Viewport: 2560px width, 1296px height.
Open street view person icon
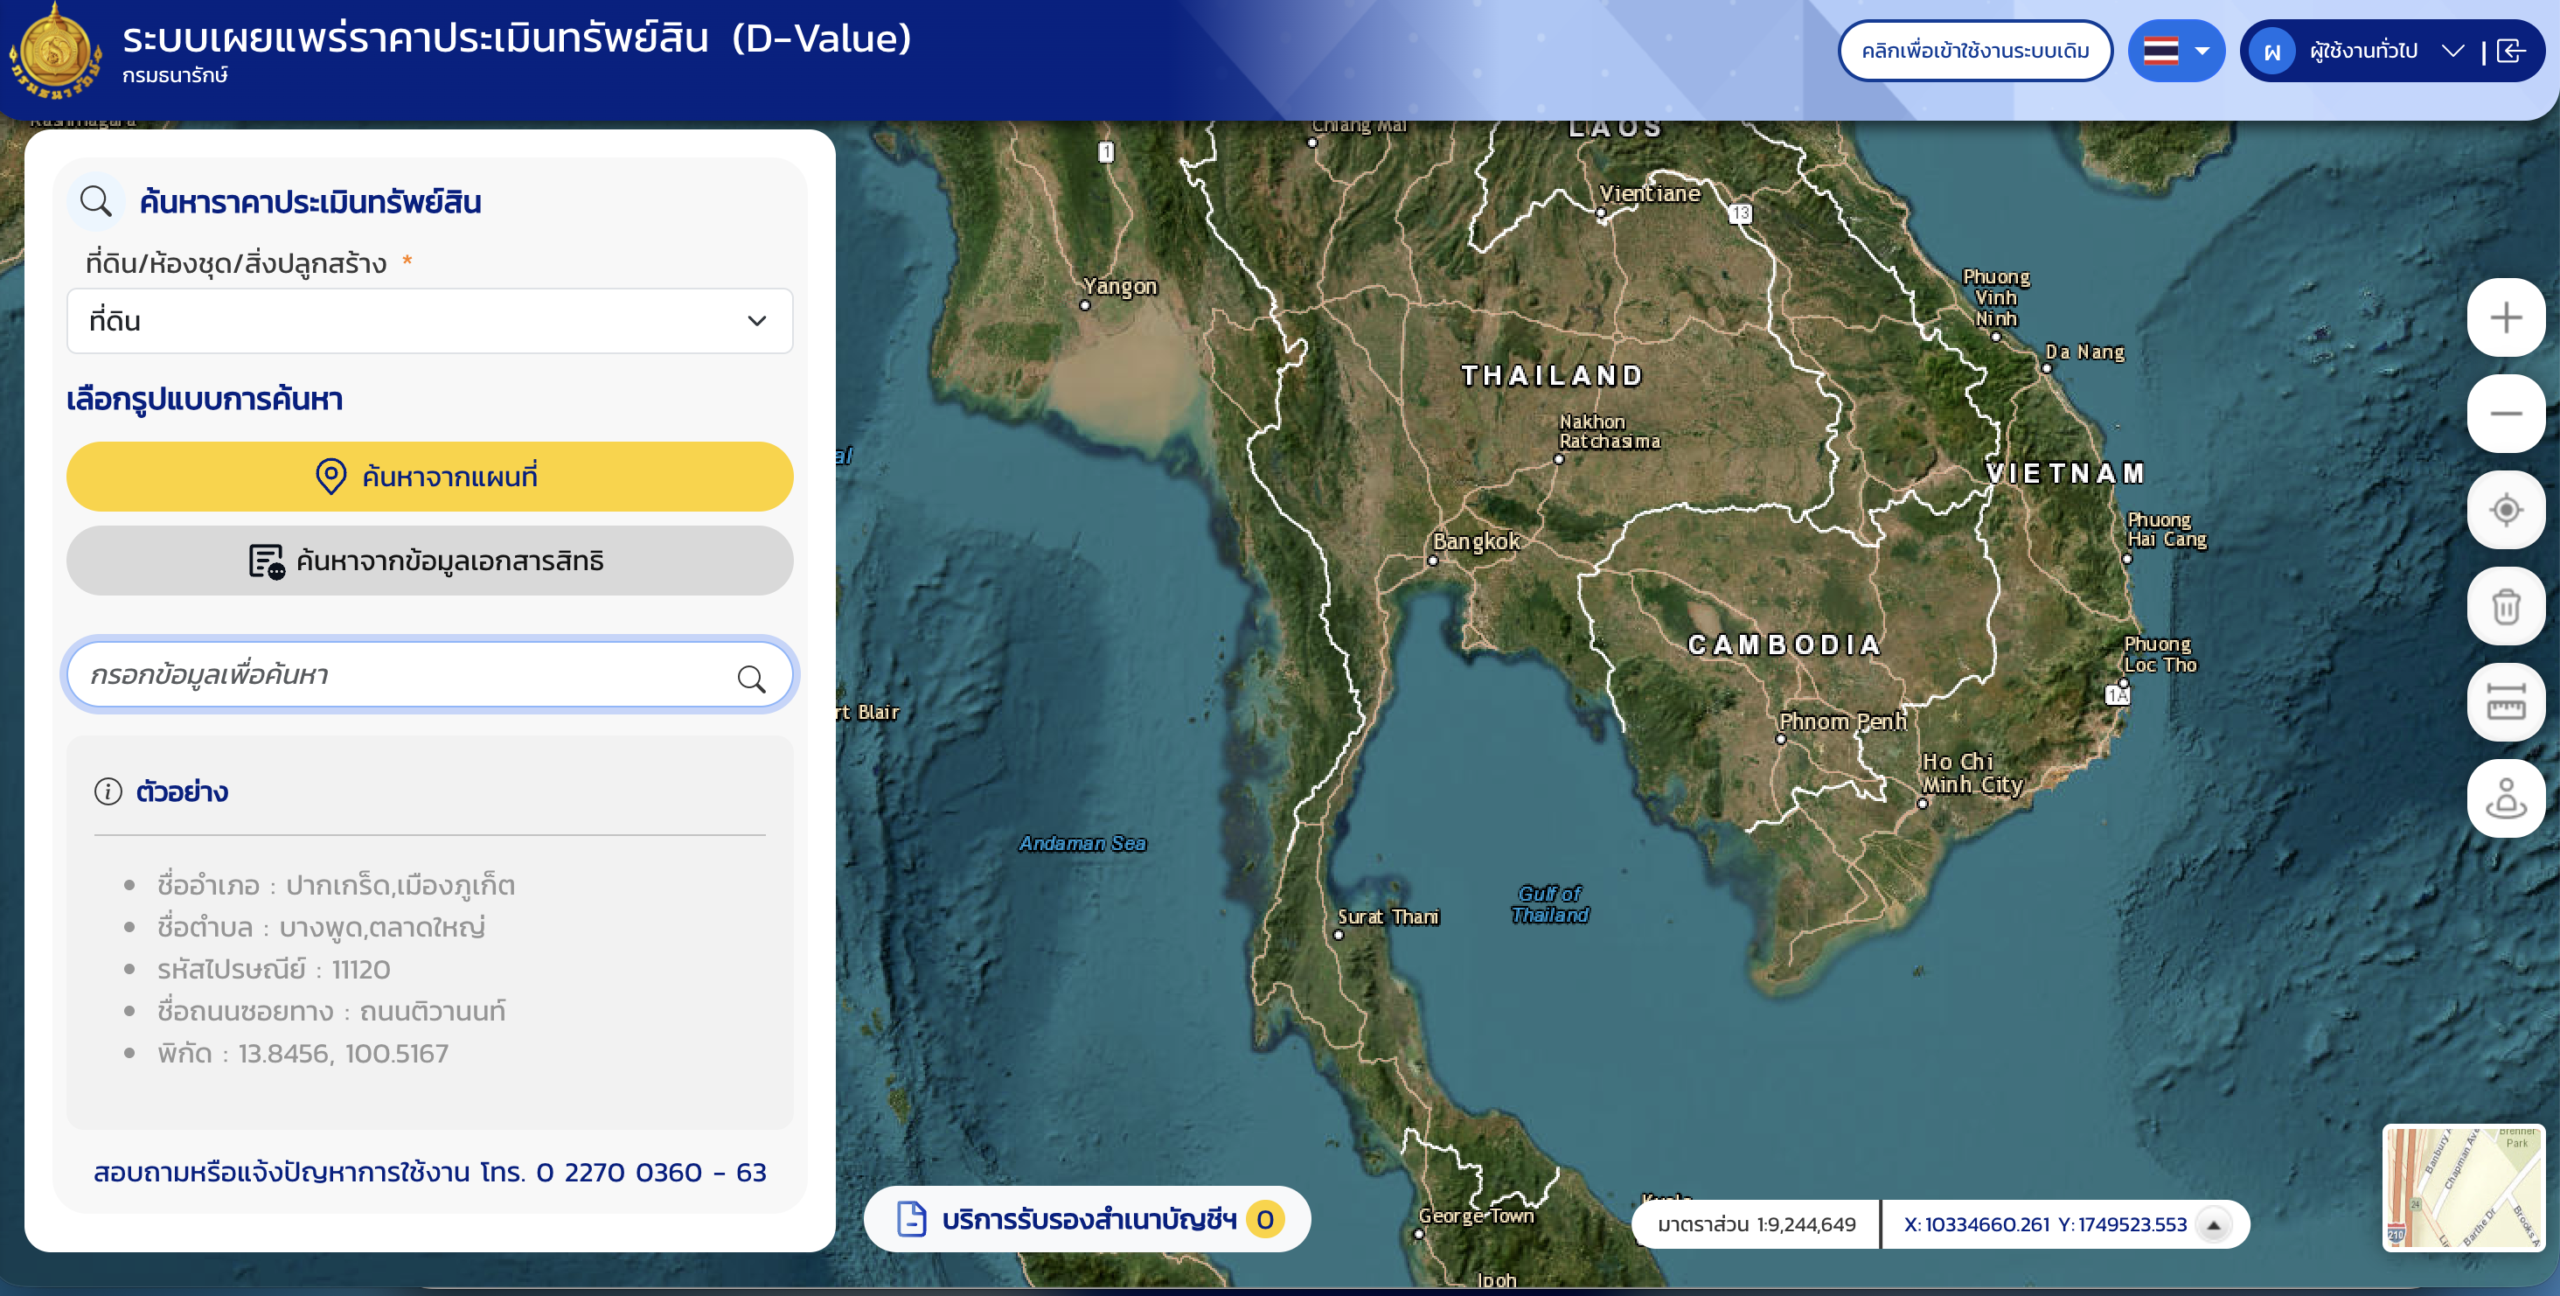click(x=2505, y=798)
